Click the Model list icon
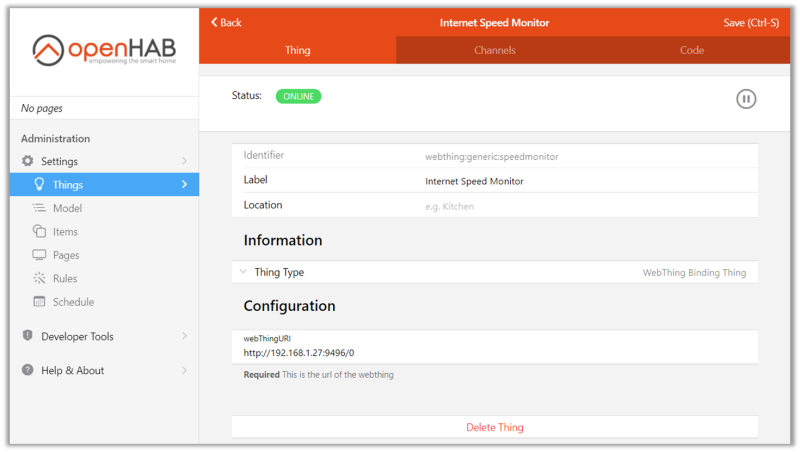This screenshot has width=800, height=452. (x=39, y=208)
